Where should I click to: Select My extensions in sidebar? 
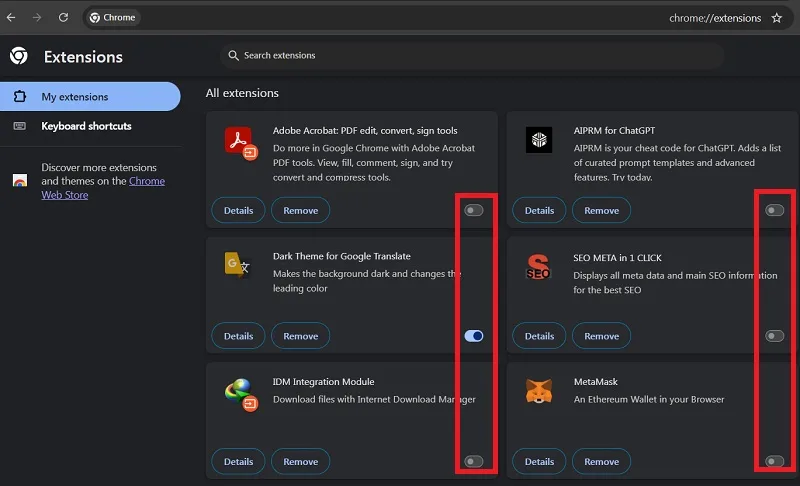[x=90, y=96]
